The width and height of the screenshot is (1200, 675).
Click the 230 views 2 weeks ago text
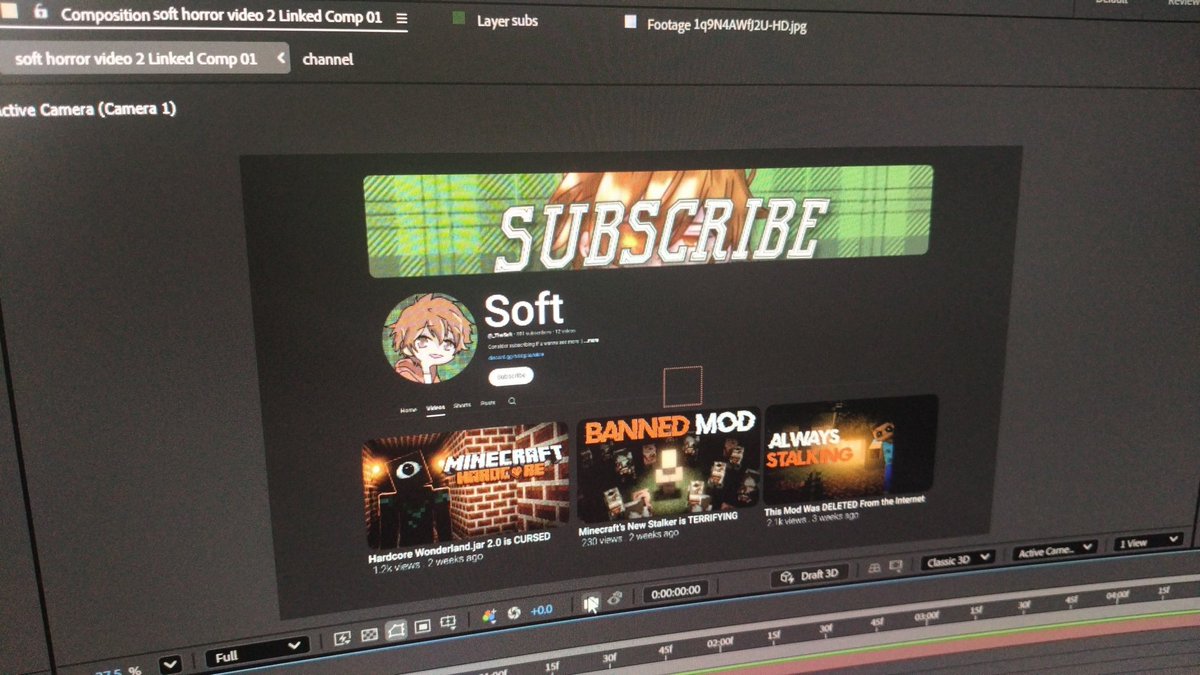(629, 537)
